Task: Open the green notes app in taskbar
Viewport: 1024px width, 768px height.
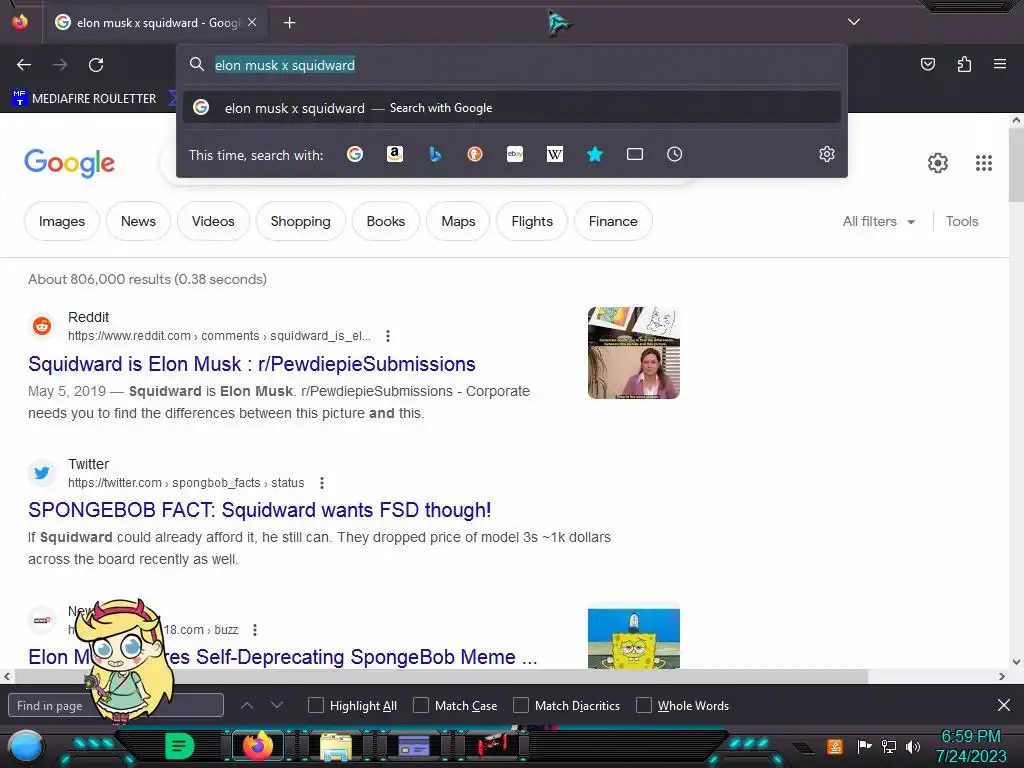Action: pyautogui.click(x=180, y=746)
